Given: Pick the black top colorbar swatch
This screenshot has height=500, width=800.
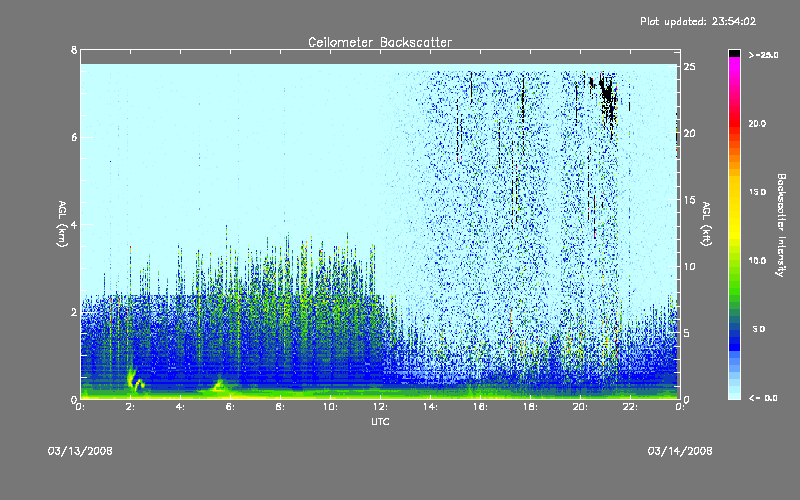Looking at the screenshot, I should pyautogui.click(x=734, y=53).
